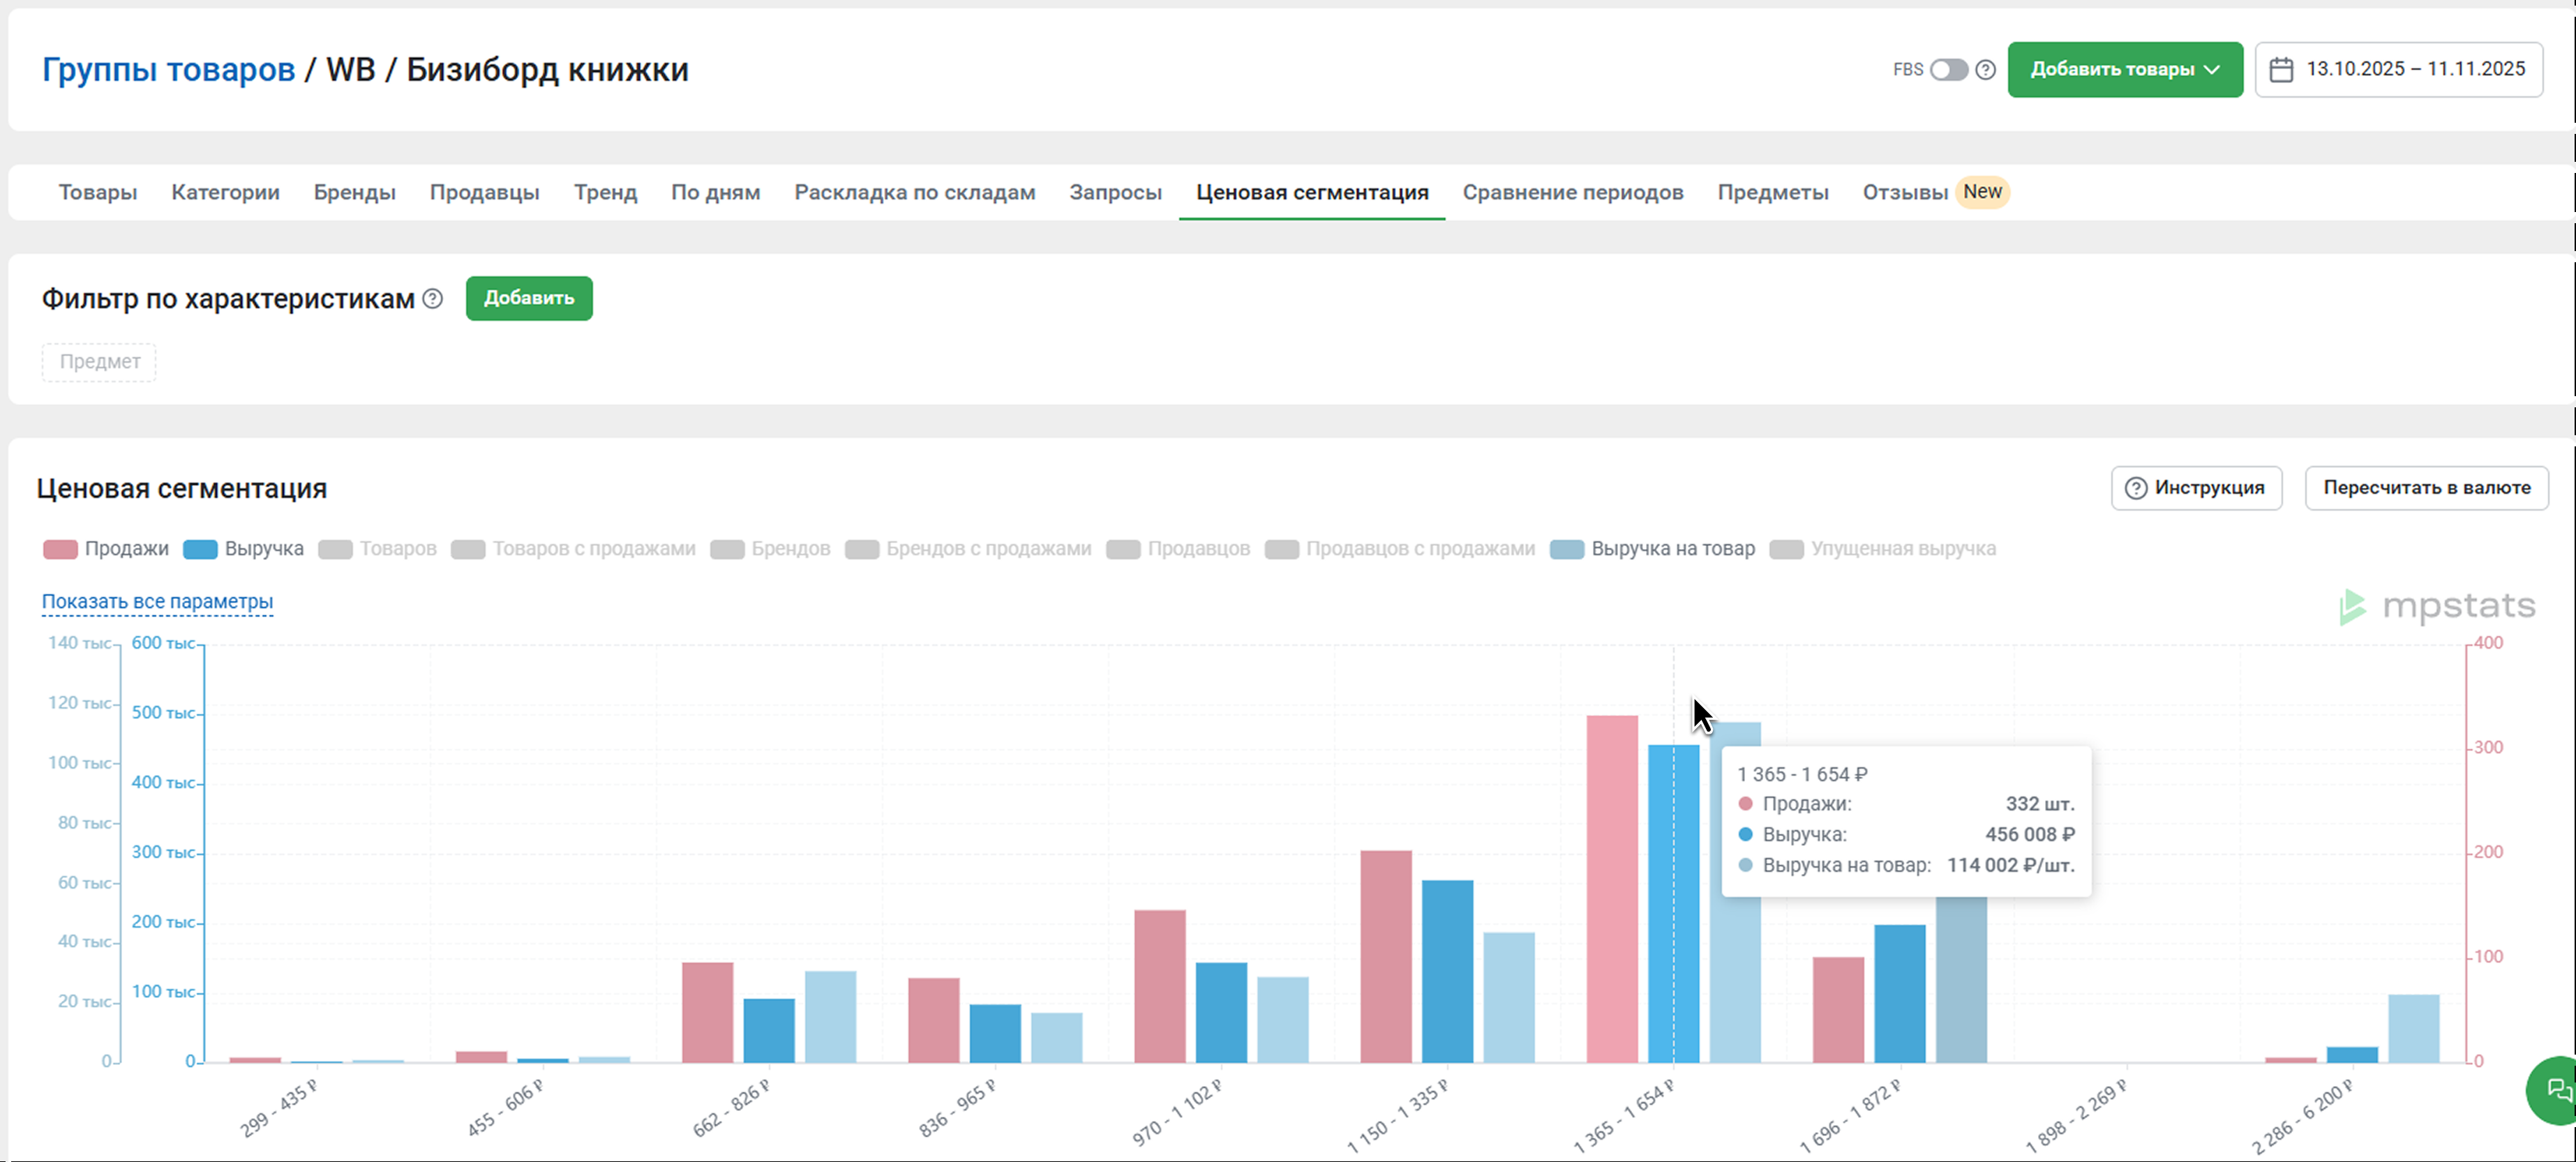Open the Сравнение периодов tab
Viewport: 2576px width, 1162px height.
coord(1572,193)
